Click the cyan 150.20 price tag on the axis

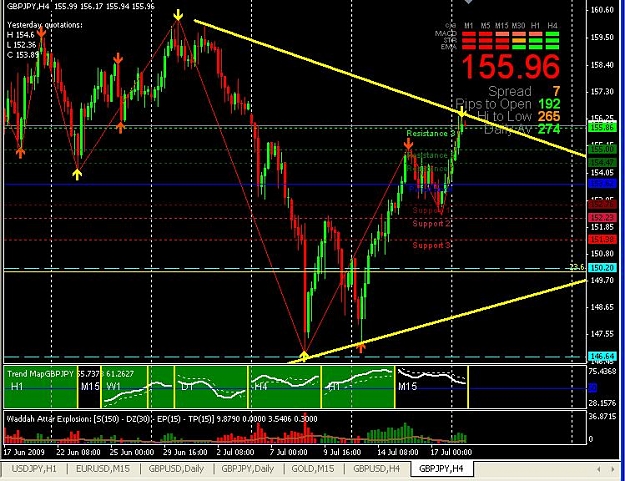602,267
